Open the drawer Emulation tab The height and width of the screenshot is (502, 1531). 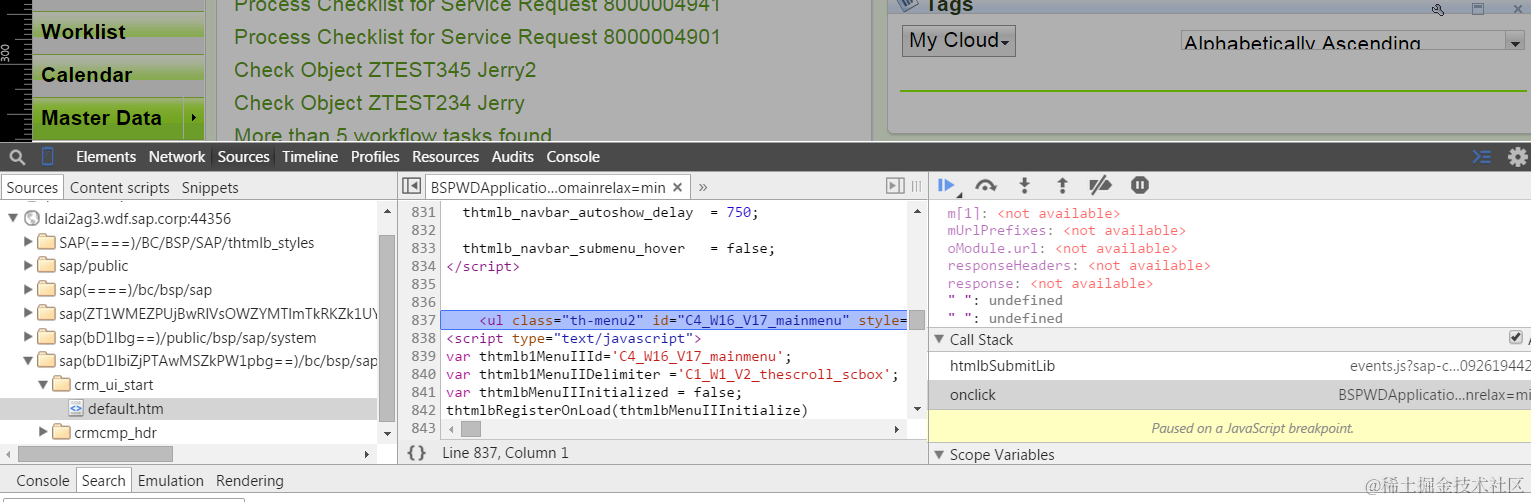click(x=171, y=481)
